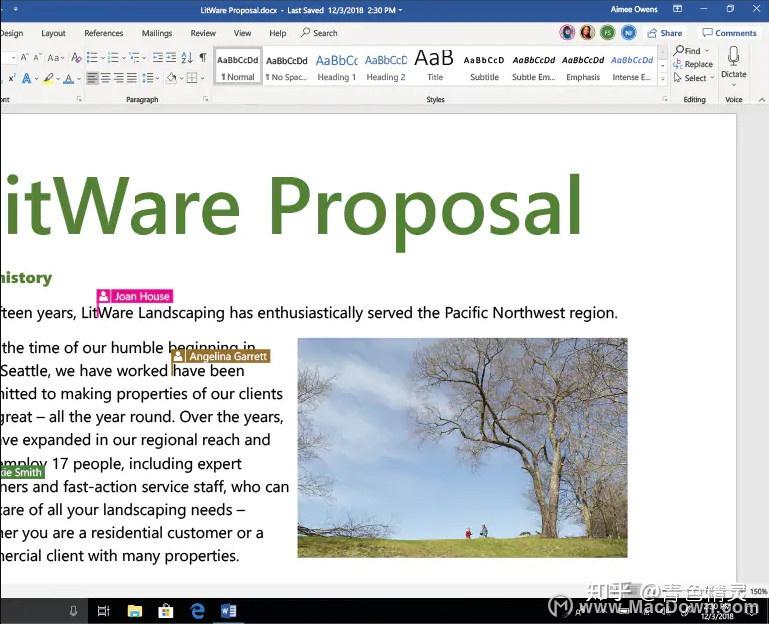Open the Mailings ribbon tab
The height and width of the screenshot is (624, 769).
coord(157,33)
